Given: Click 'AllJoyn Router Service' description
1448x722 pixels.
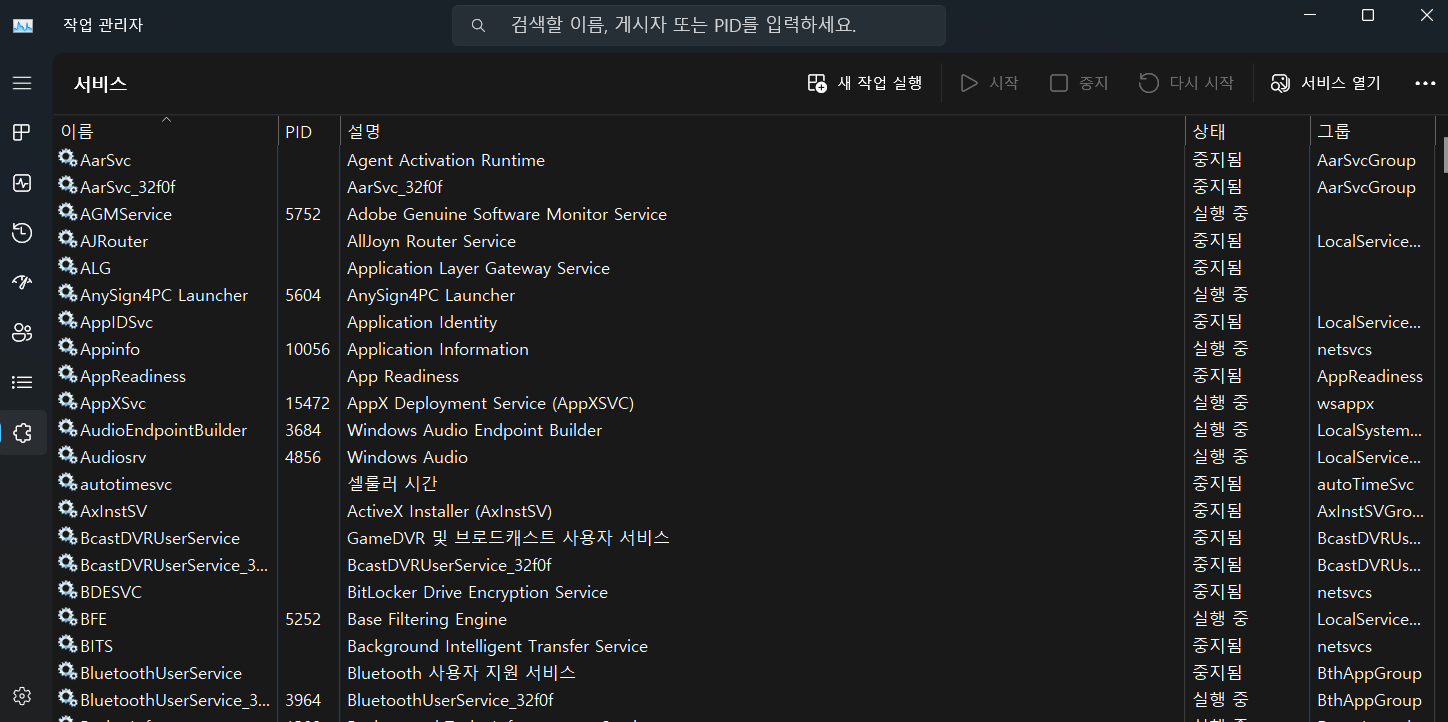Looking at the screenshot, I should pyautogui.click(x=431, y=241).
